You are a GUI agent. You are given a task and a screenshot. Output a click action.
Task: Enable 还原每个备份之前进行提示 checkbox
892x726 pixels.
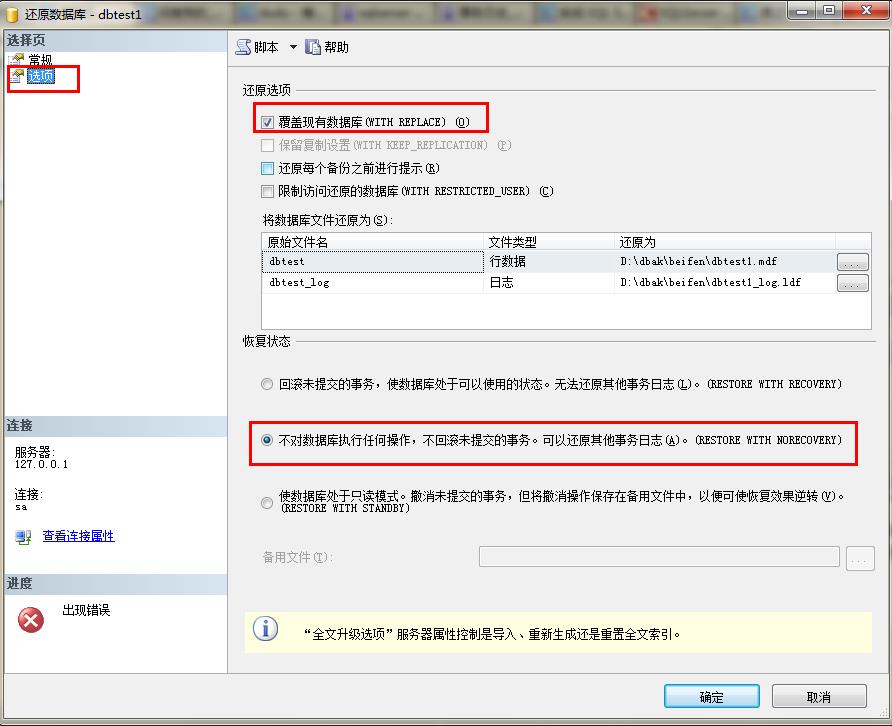(x=267, y=168)
